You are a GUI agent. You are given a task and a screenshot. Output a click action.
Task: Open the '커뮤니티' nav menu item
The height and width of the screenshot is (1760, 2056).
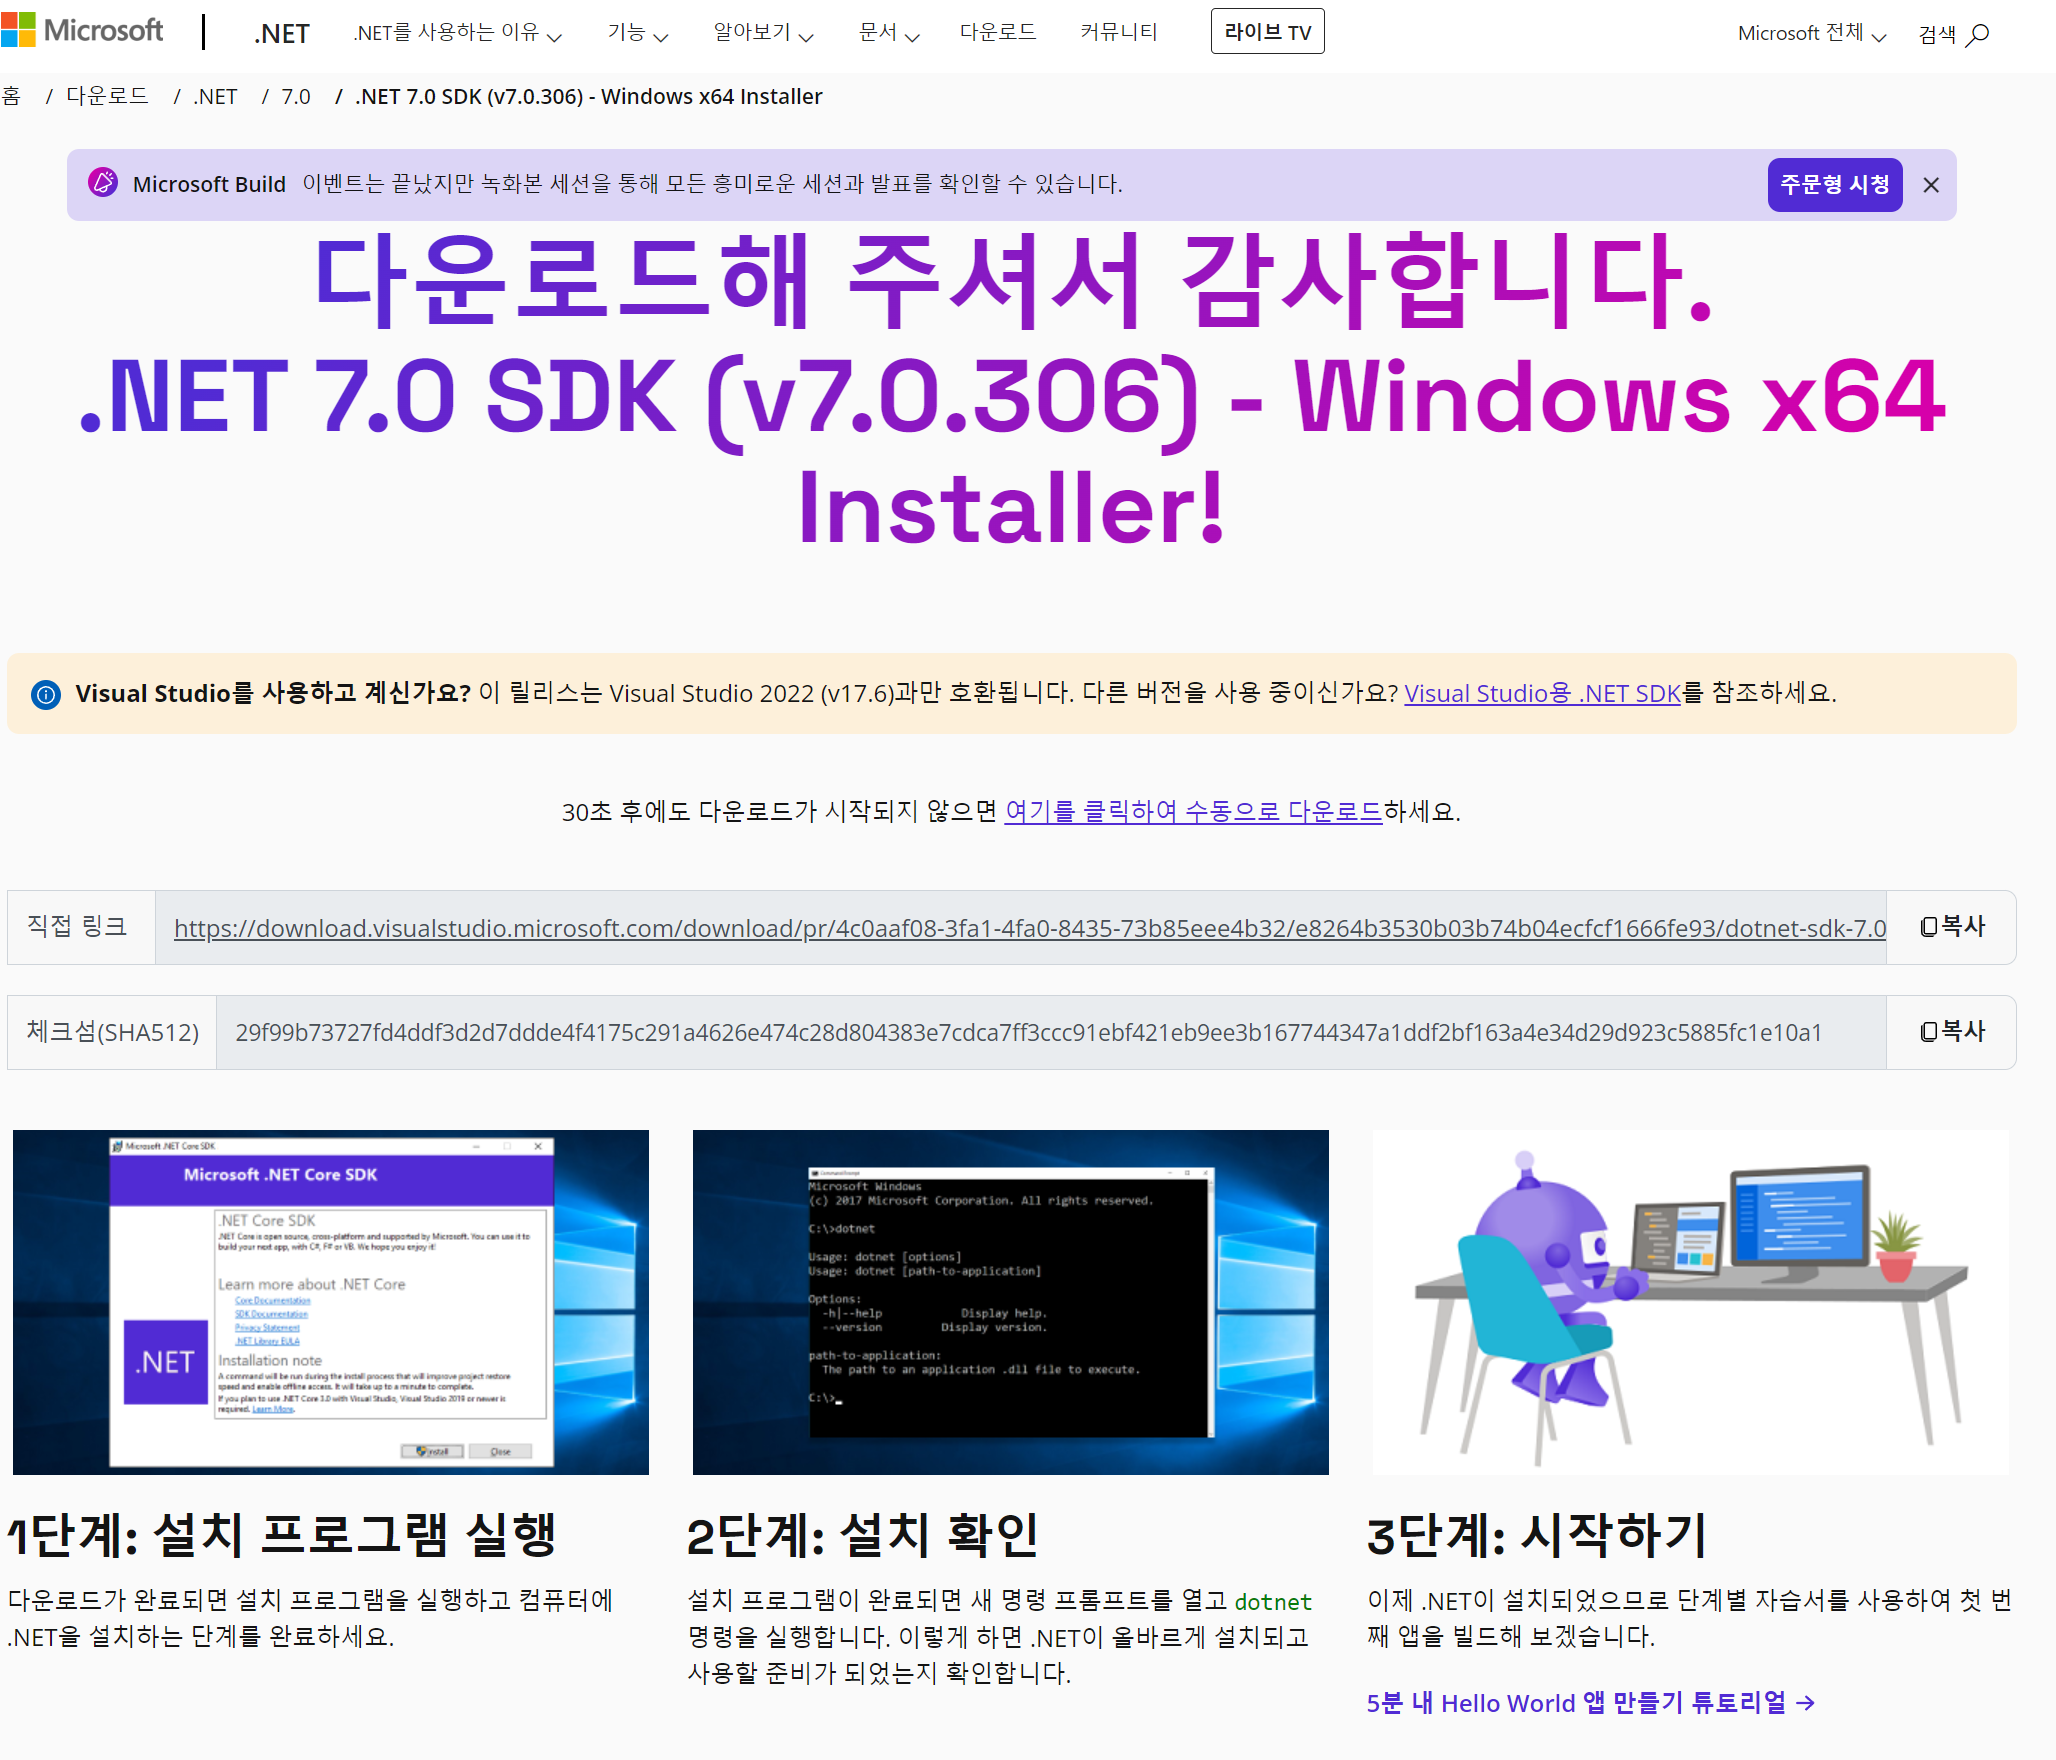(x=1118, y=33)
